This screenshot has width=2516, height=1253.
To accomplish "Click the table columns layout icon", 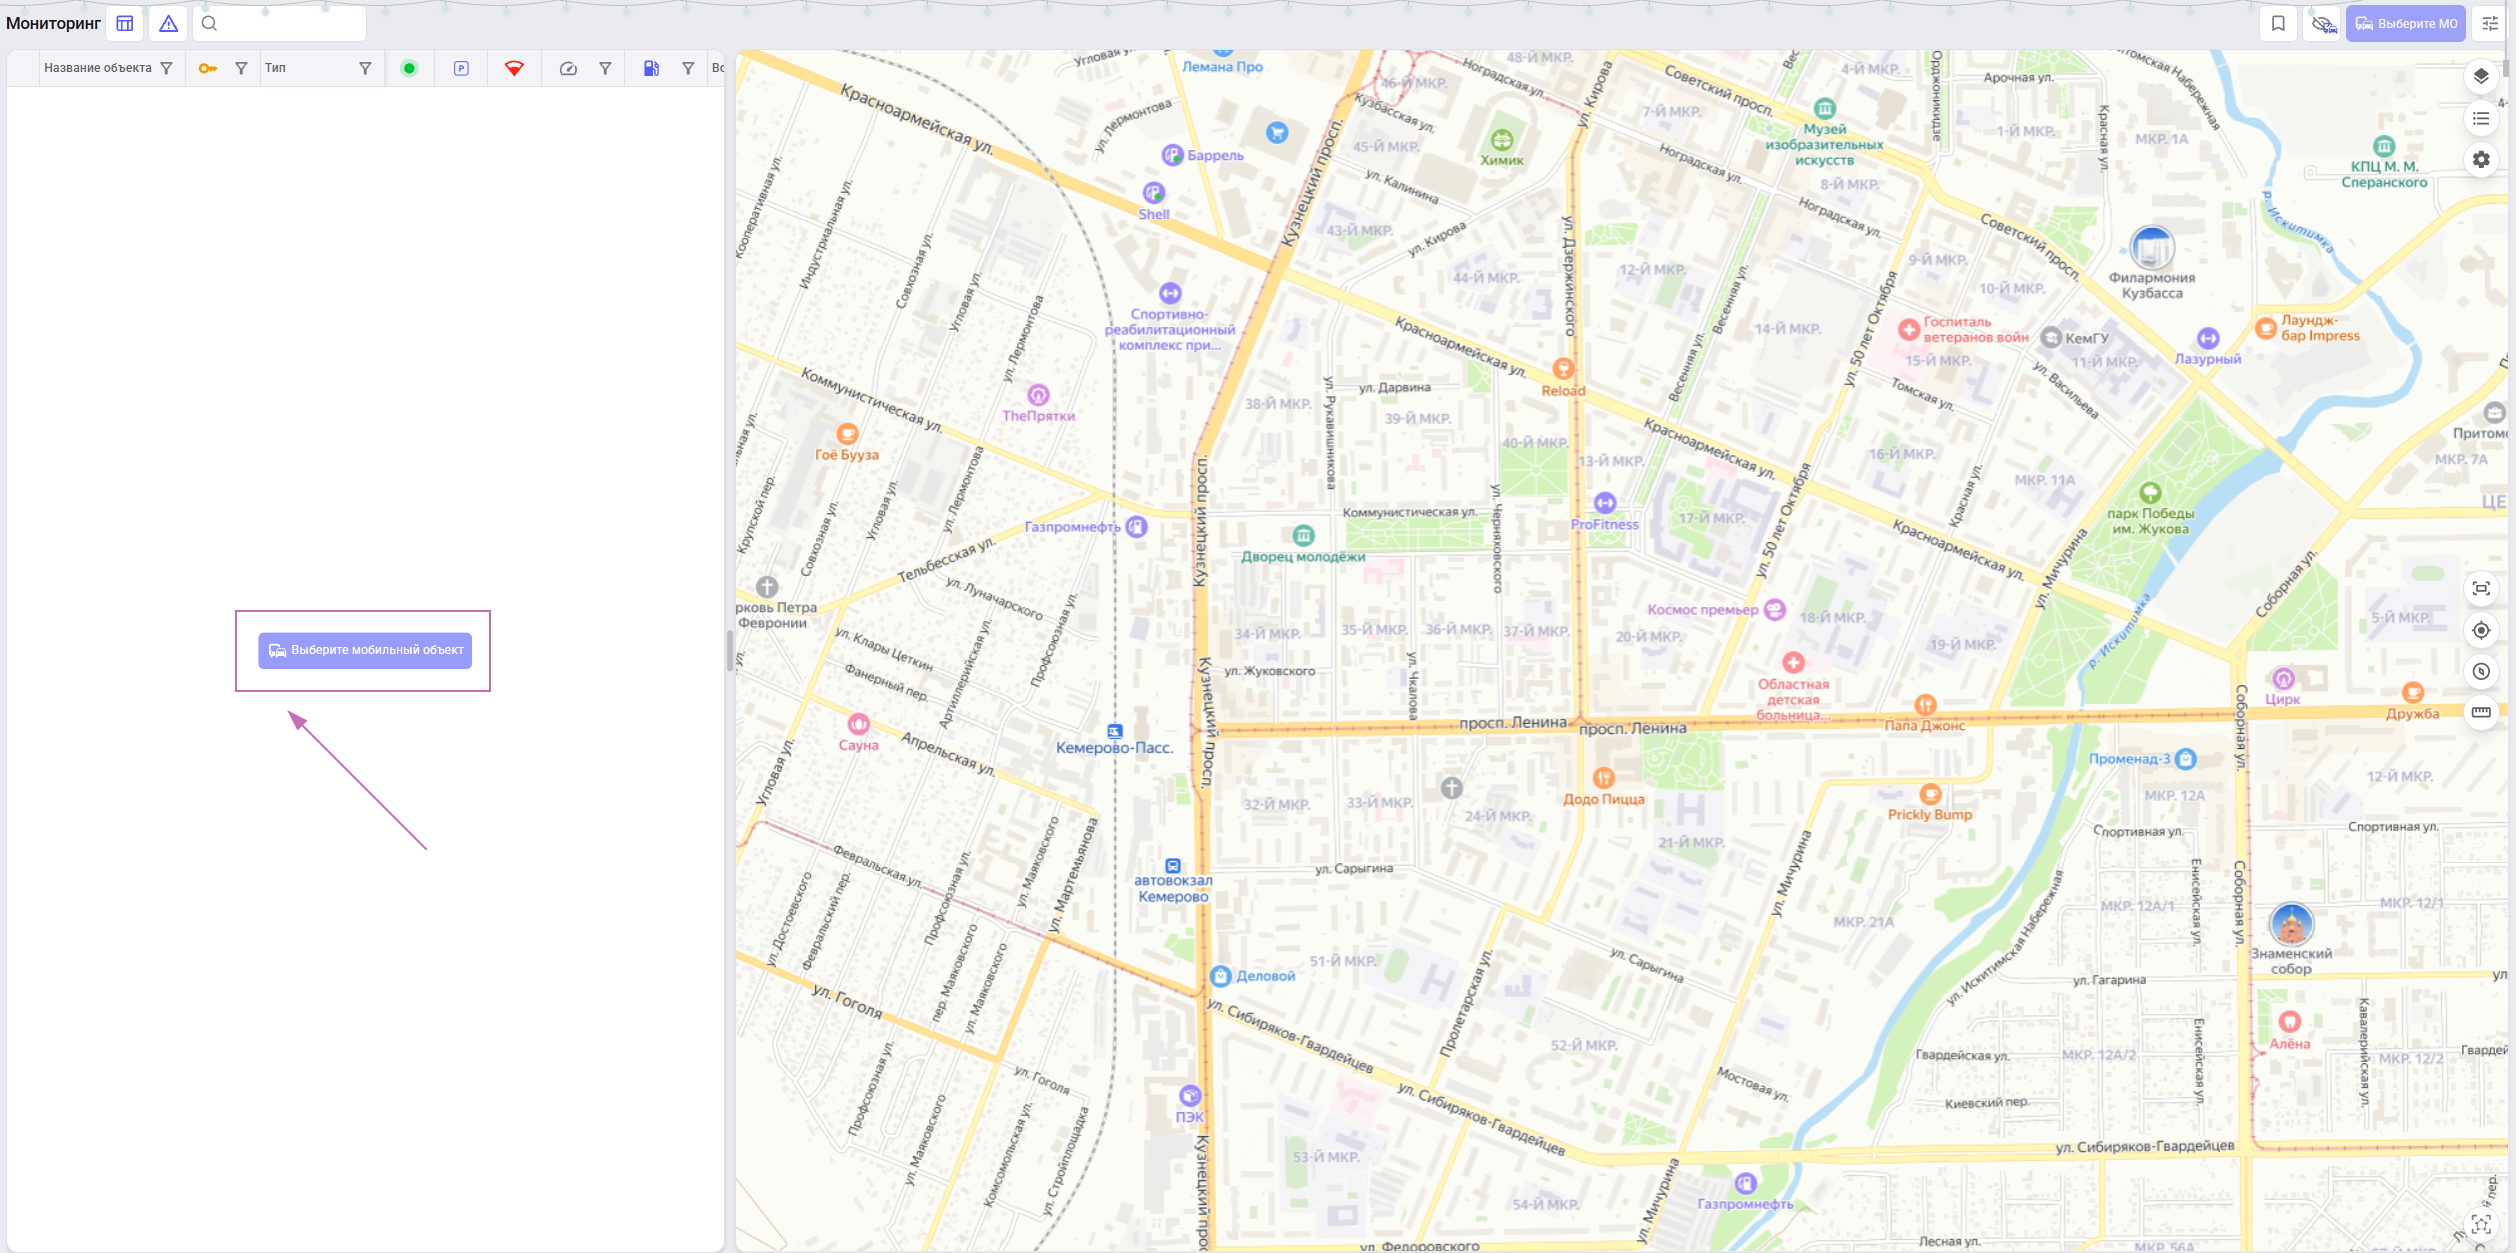I will point(125,24).
